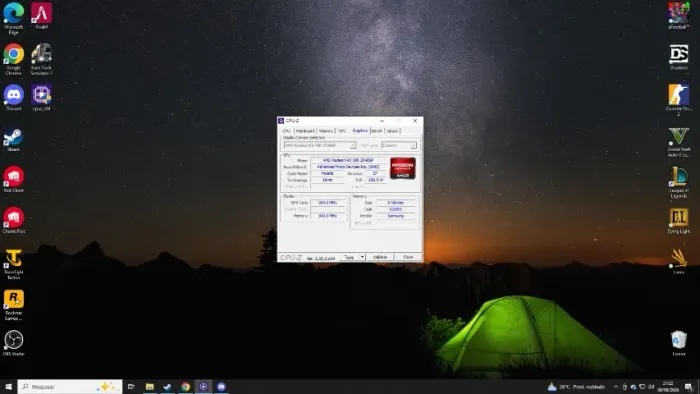
Task: Show hidden system tray icons
Action: [x=616, y=387]
